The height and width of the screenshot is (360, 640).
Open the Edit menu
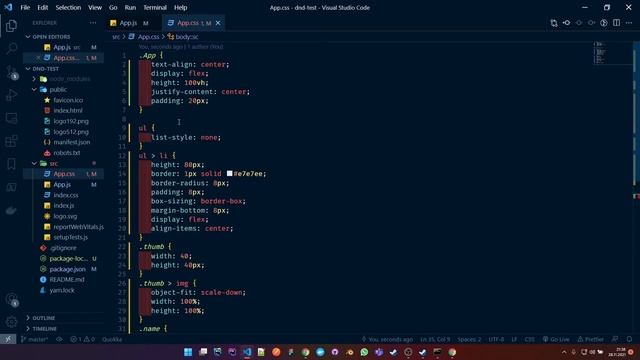coord(42,7)
